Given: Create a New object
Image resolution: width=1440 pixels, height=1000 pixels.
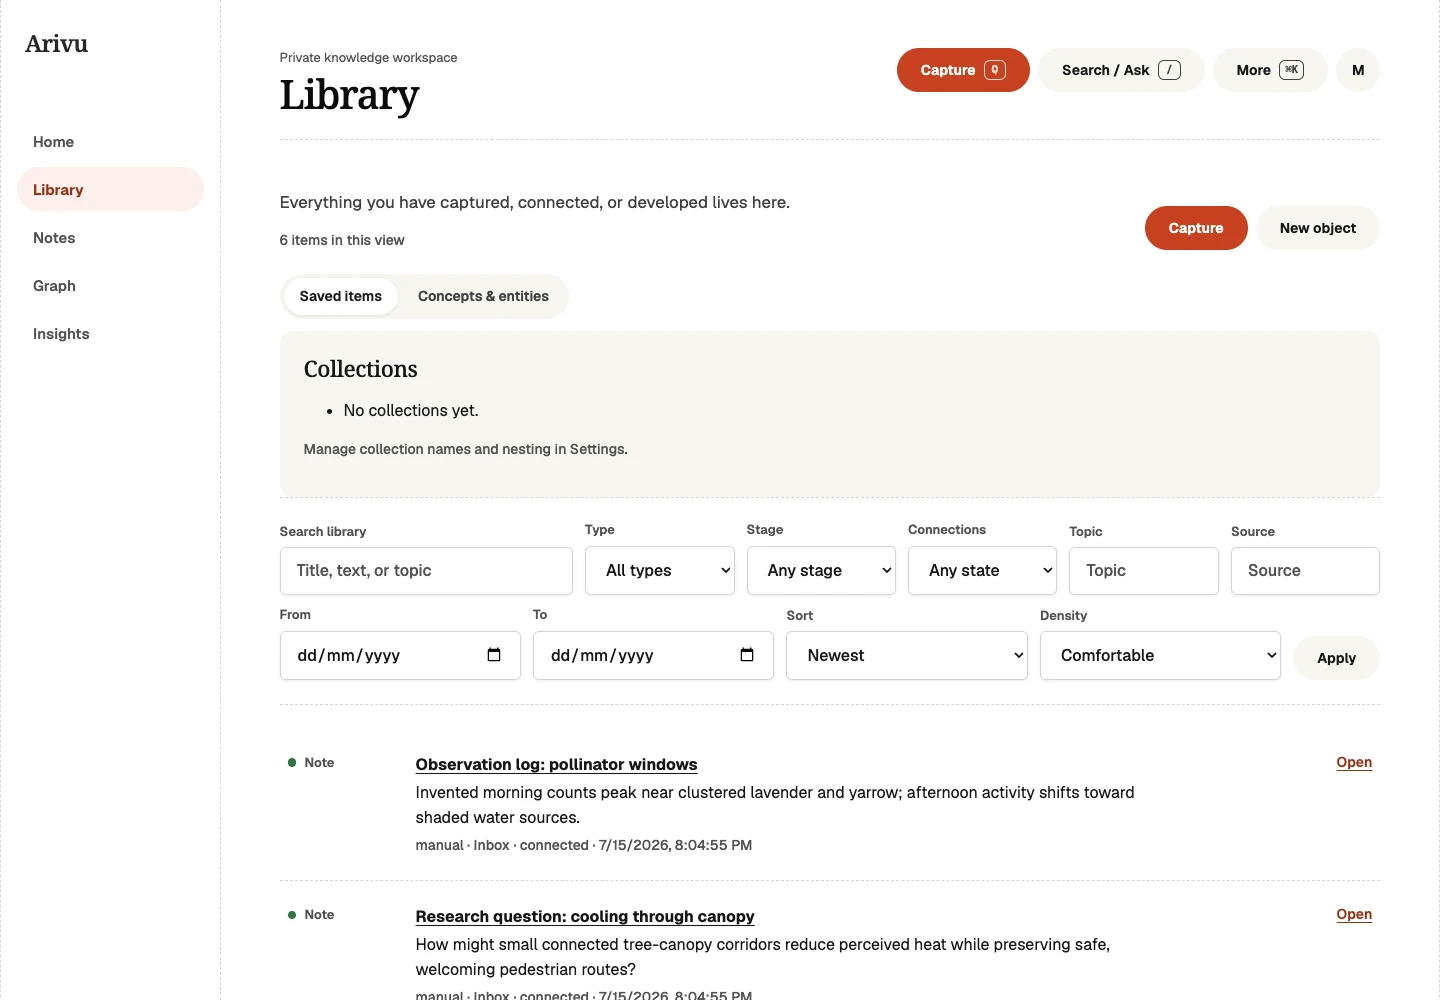Looking at the screenshot, I should point(1318,228).
